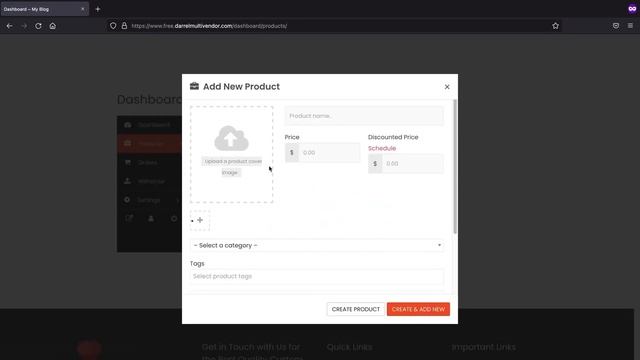Open the tracking protection shield icon
The width and height of the screenshot is (640, 360).
(x=113, y=26)
